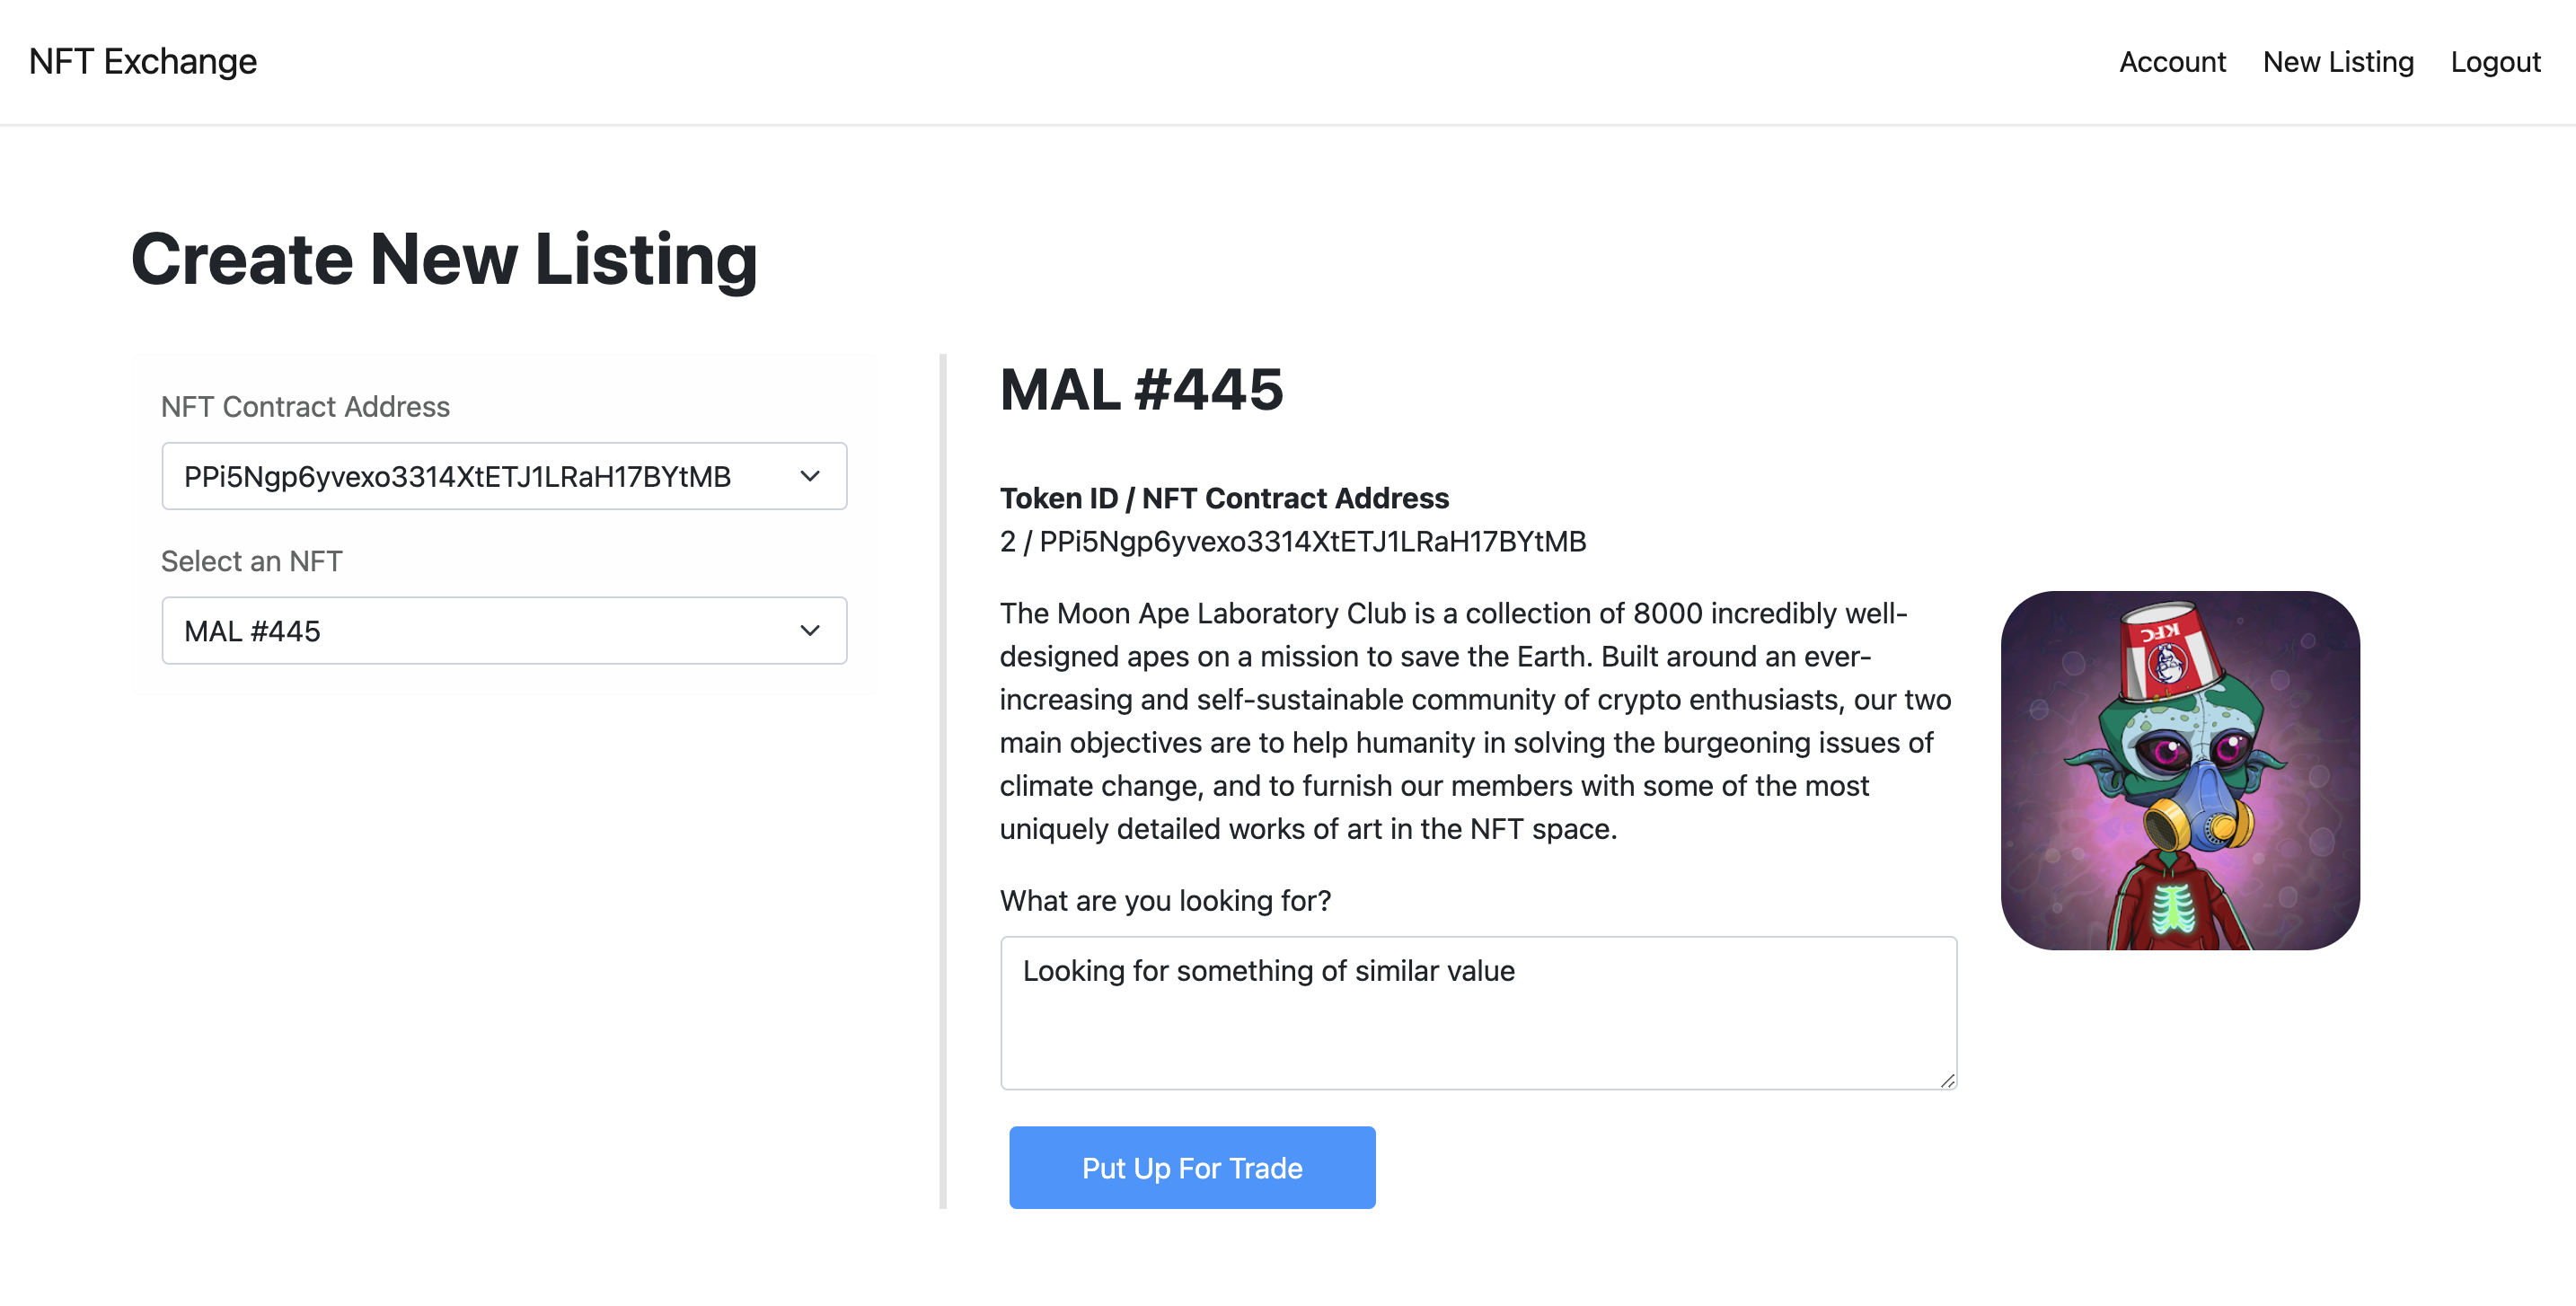Open the Account page
This screenshot has width=2576, height=1306.
pyautogui.click(x=2172, y=62)
